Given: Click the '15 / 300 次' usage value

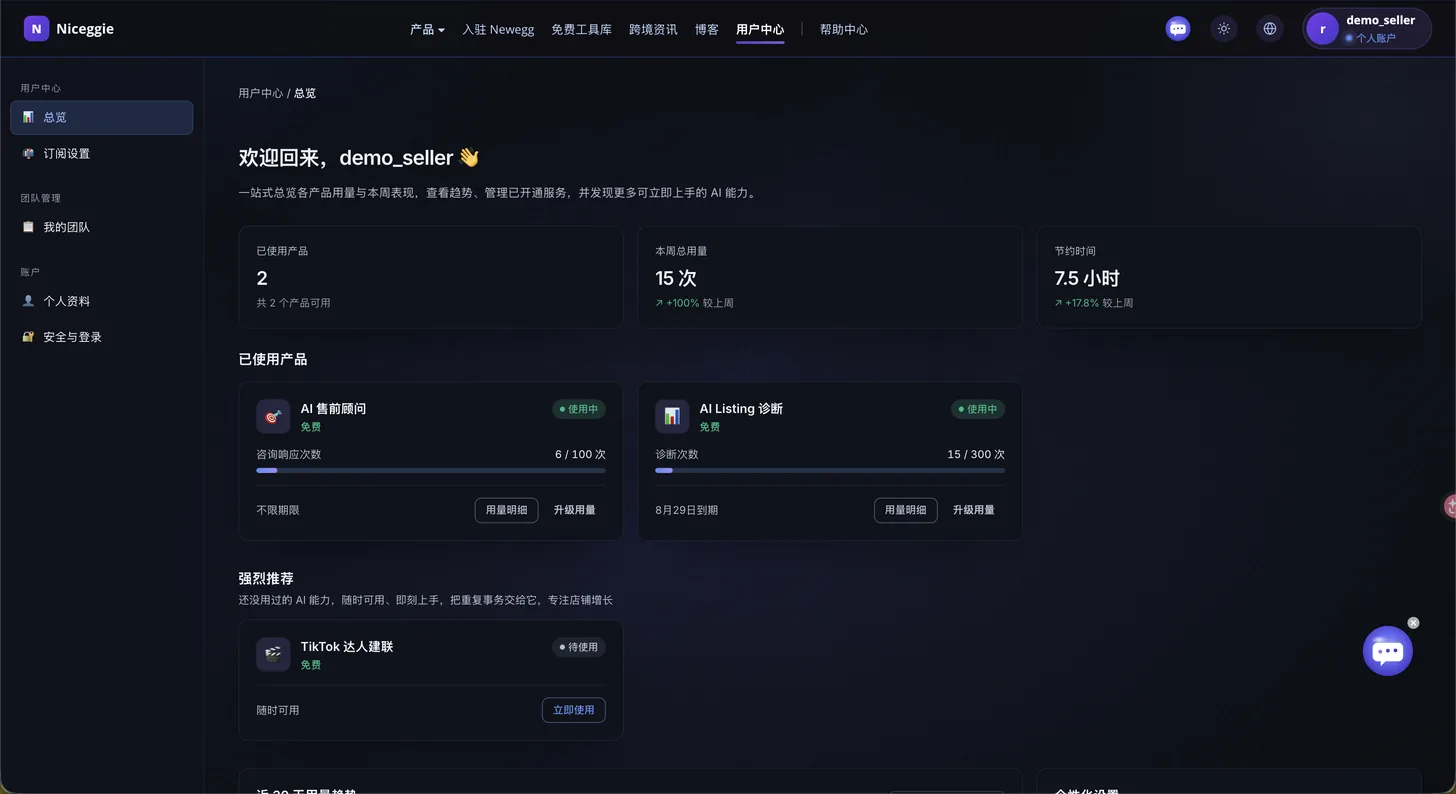Looking at the screenshot, I should [x=976, y=454].
